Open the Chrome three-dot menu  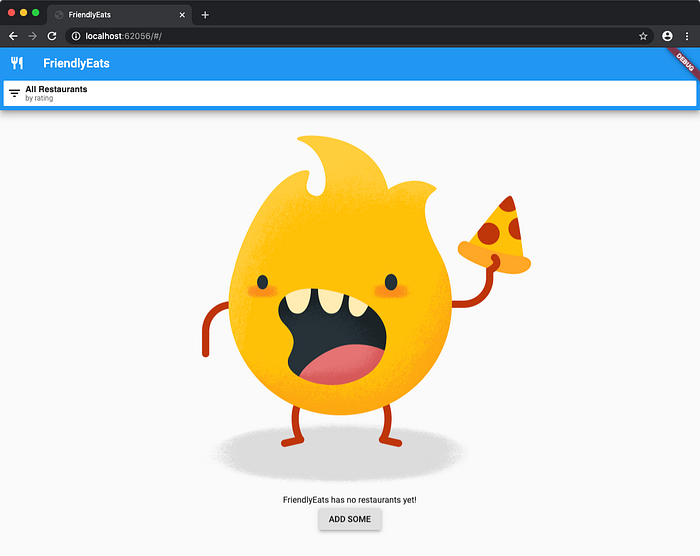[687, 36]
